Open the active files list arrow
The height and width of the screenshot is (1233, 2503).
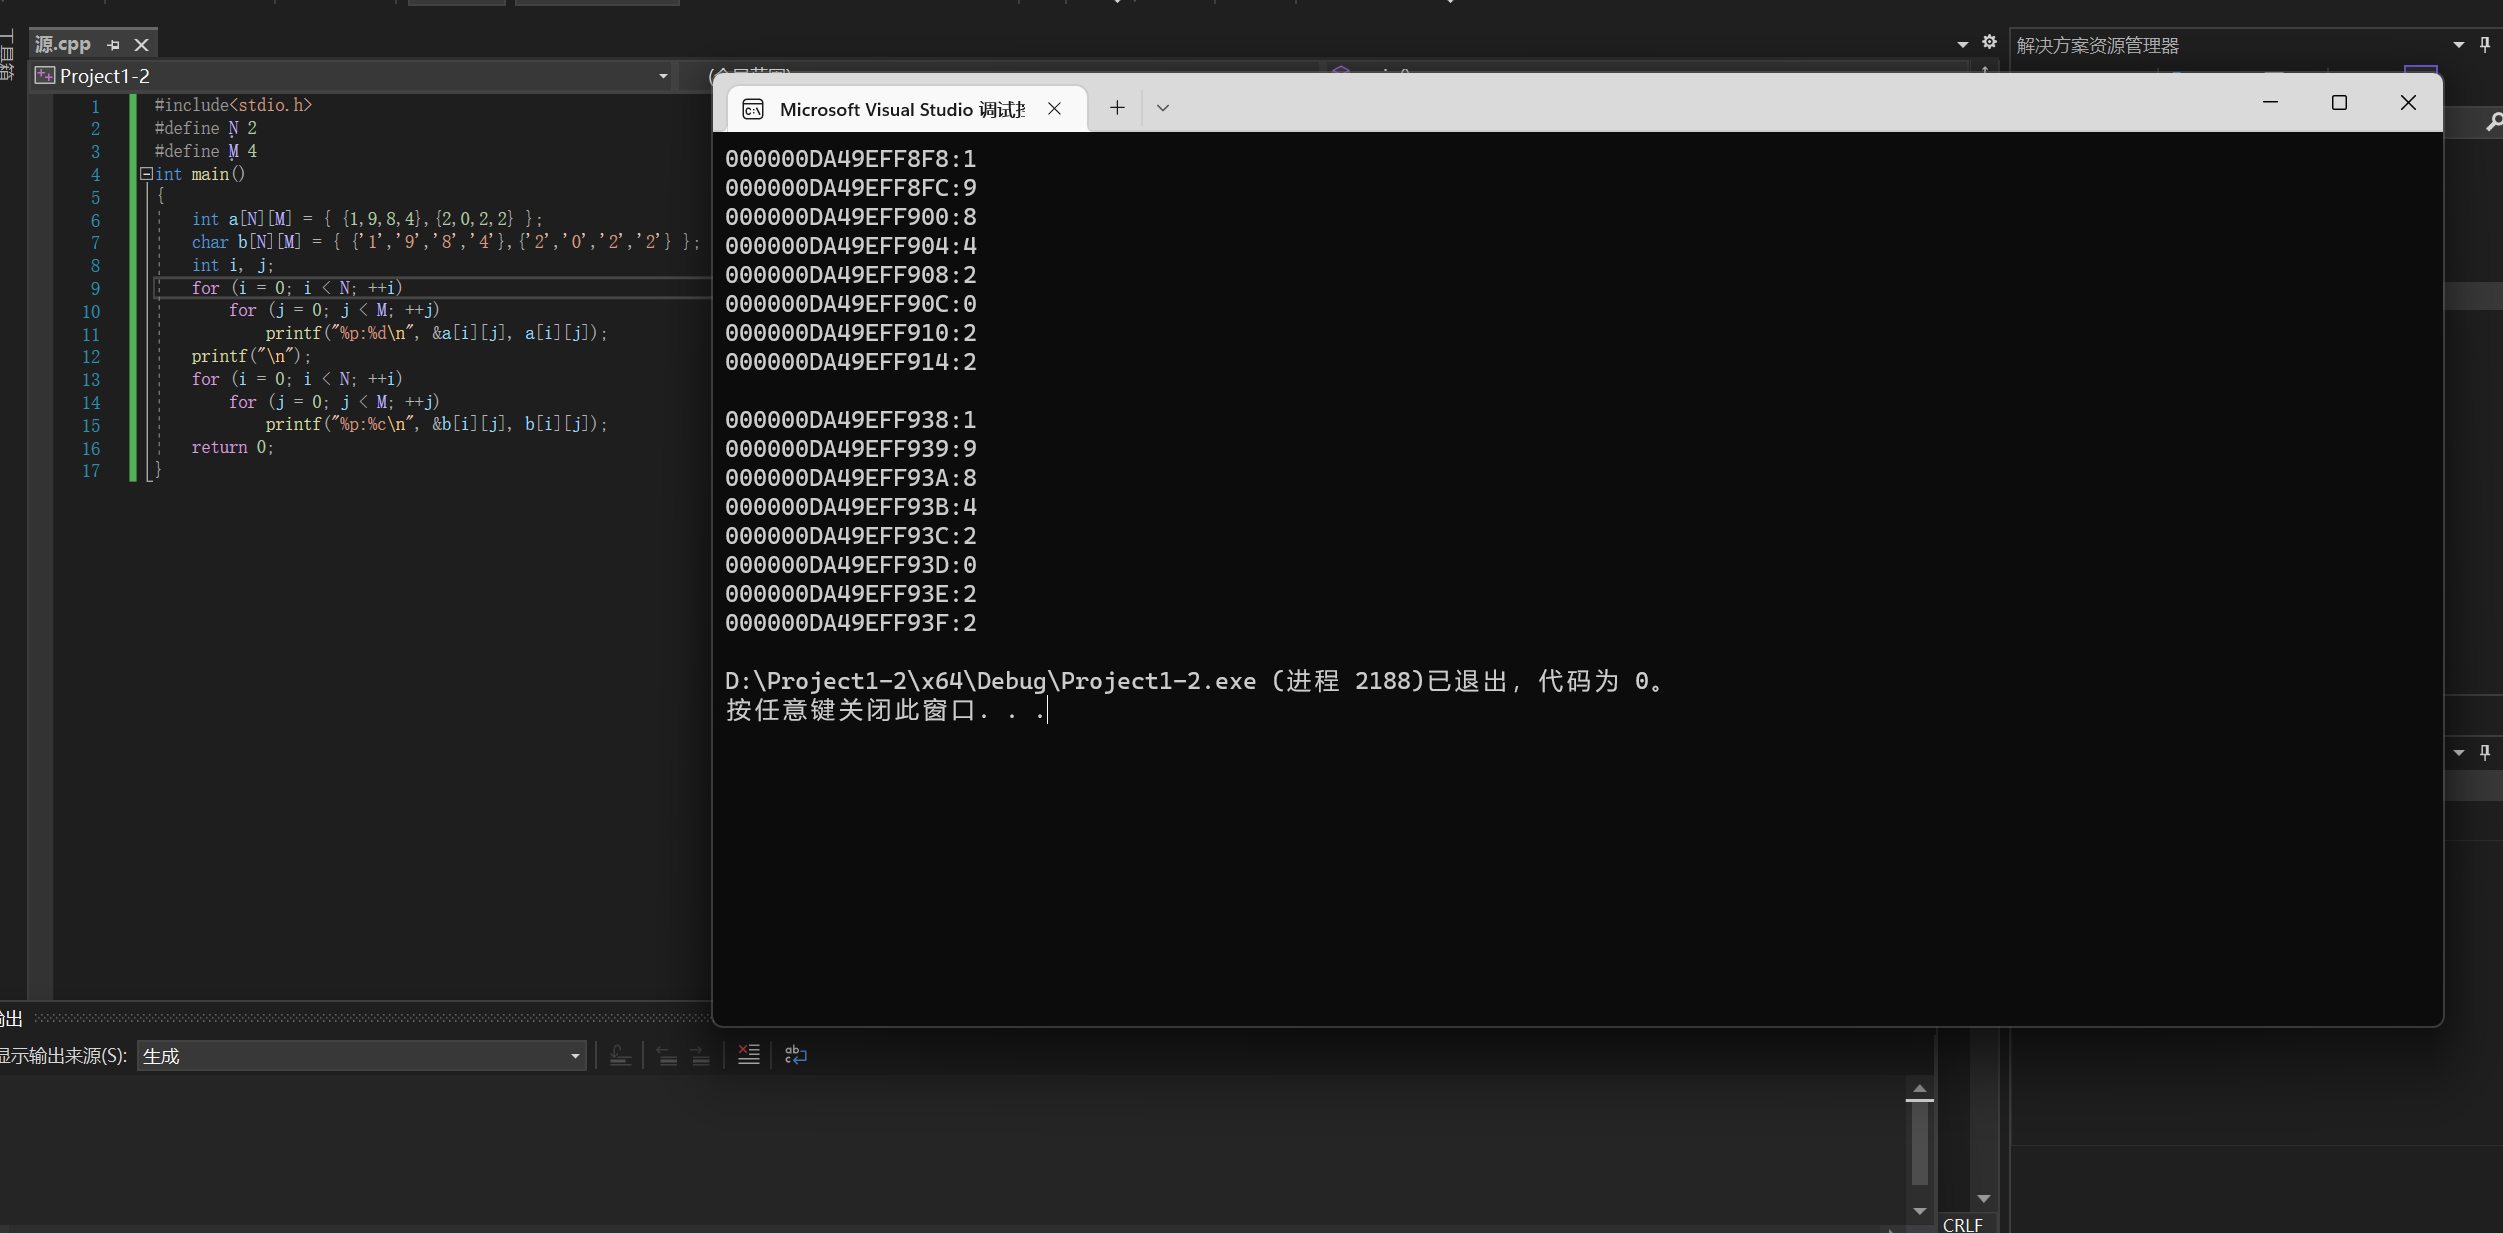tap(1962, 45)
